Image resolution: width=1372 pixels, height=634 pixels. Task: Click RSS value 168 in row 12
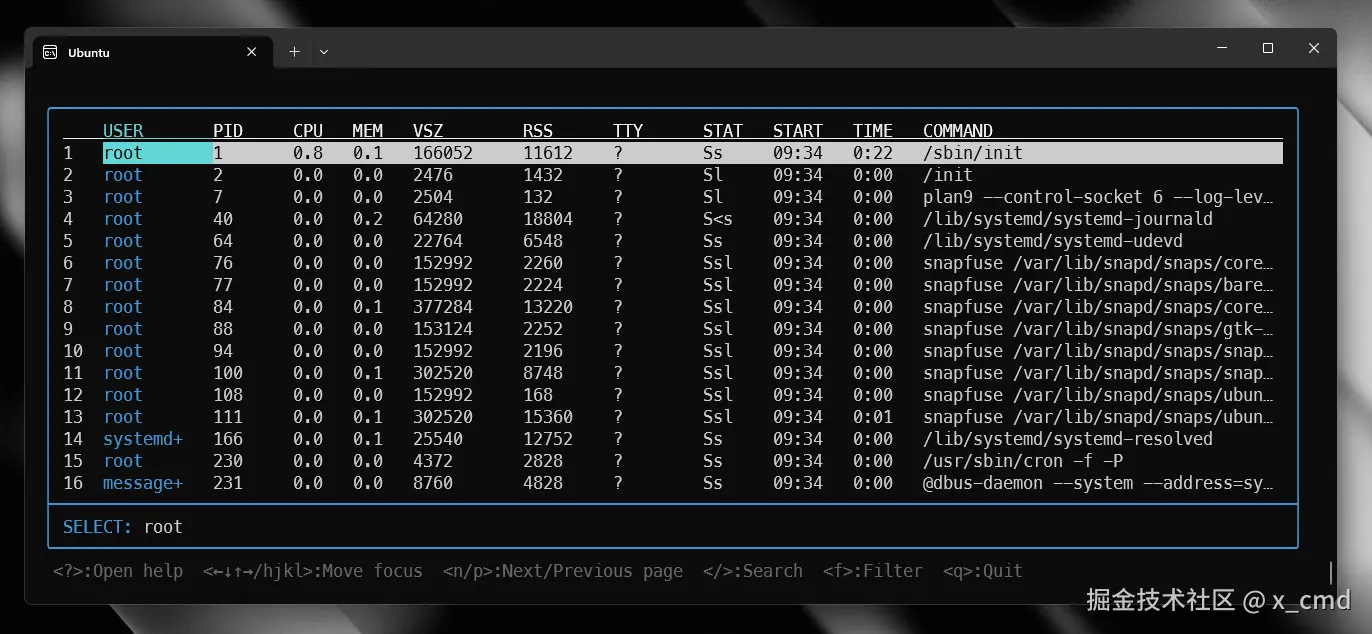coord(538,395)
